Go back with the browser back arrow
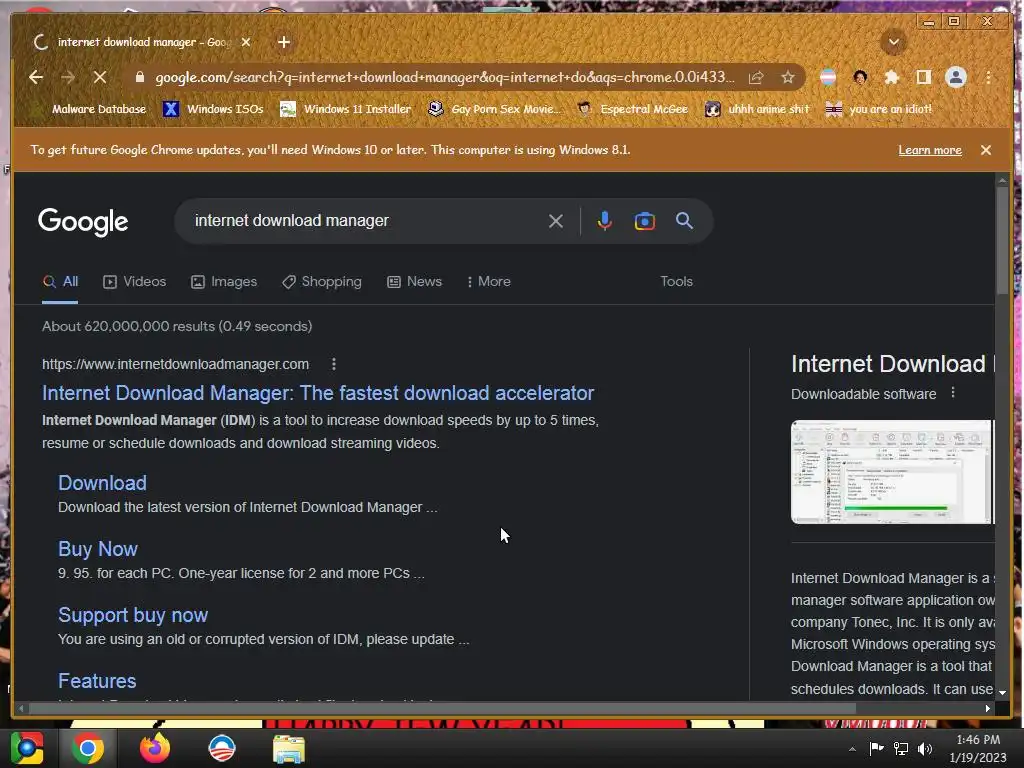The width and height of the screenshot is (1024, 768). pos(36,77)
